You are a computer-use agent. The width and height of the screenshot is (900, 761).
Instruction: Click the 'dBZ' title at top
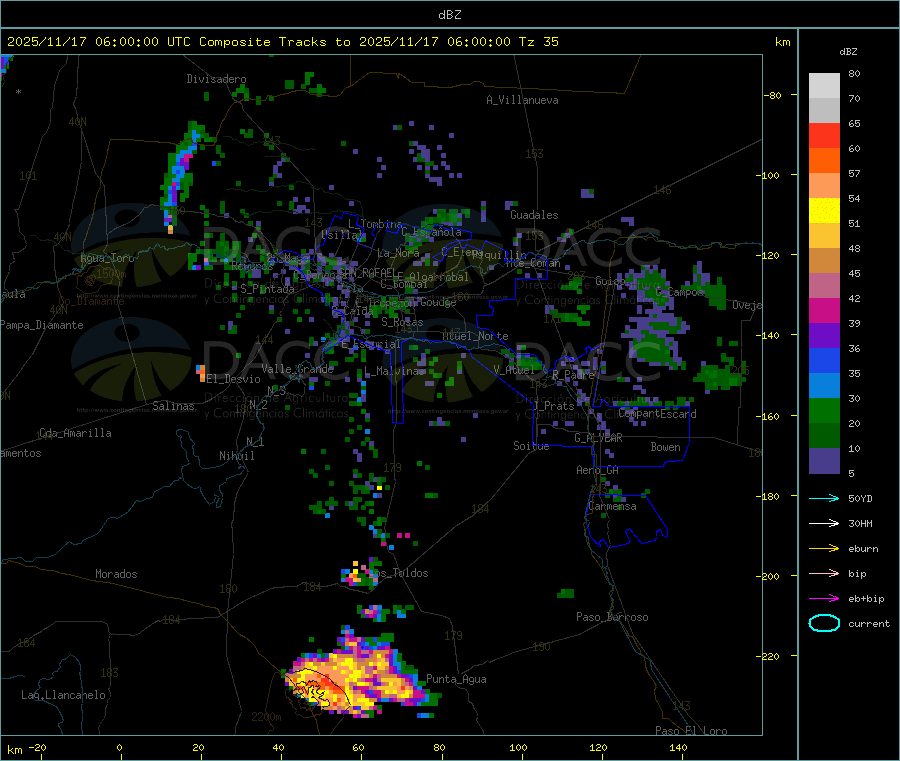[449, 15]
